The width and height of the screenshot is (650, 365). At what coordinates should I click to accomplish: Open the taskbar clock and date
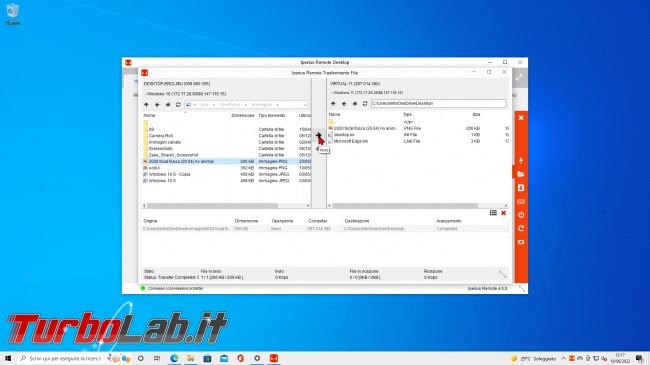point(620,358)
